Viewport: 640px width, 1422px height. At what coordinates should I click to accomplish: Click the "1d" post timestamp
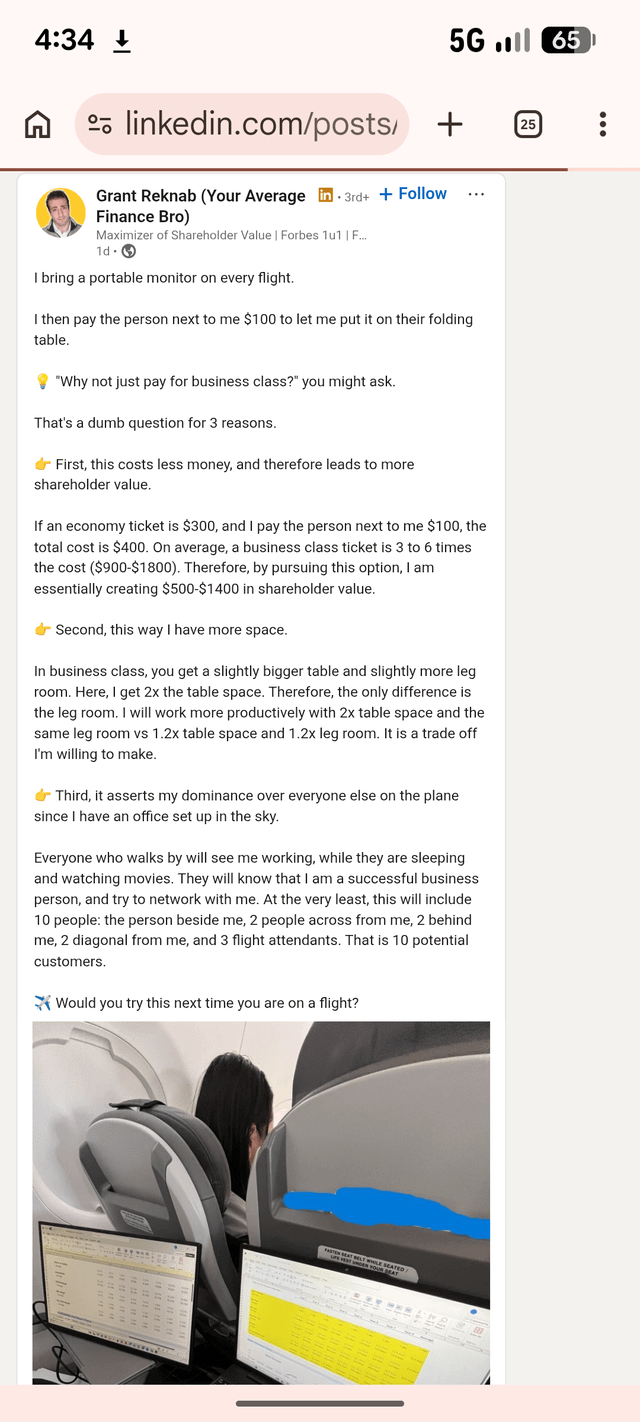pyautogui.click(x=103, y=251)
